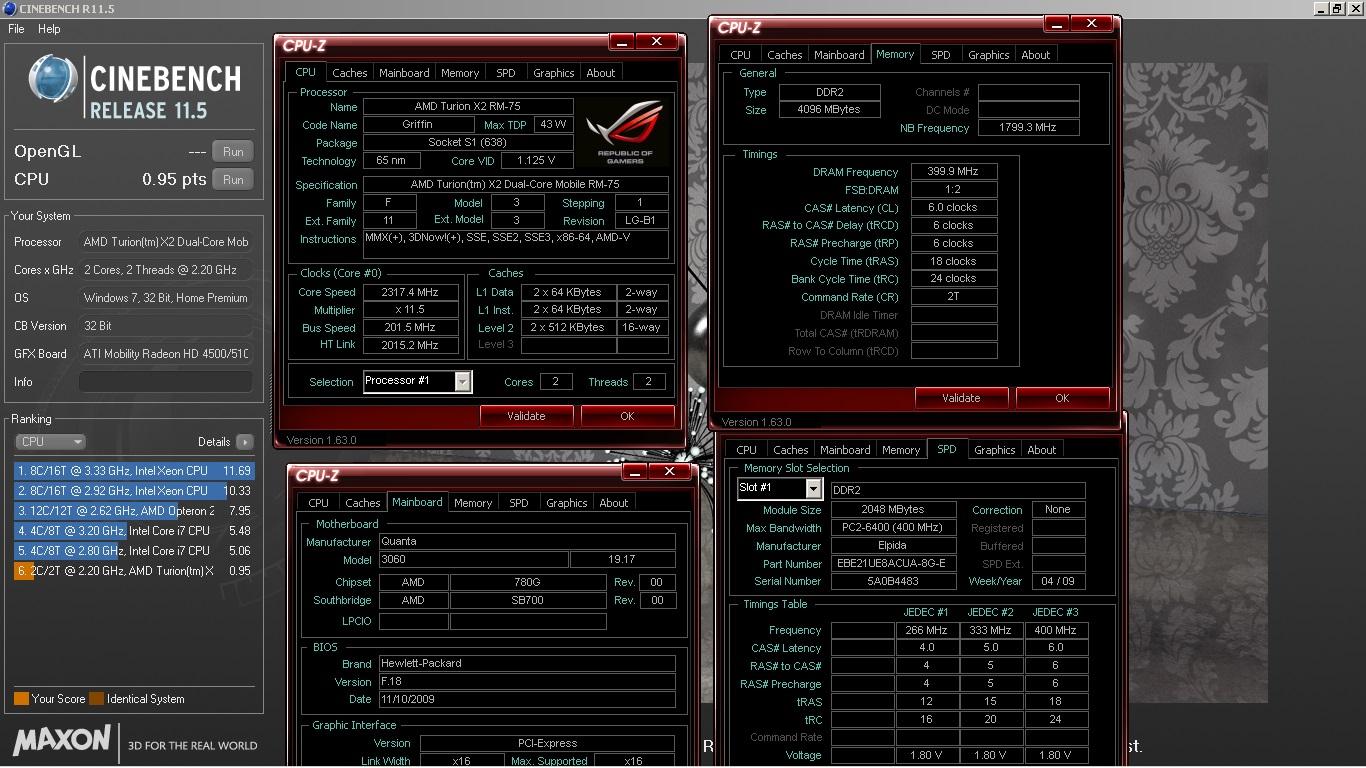Screen dimensions: 1366x768
Task: Click the BIOS Version field F.18
Action: [527, 682]
